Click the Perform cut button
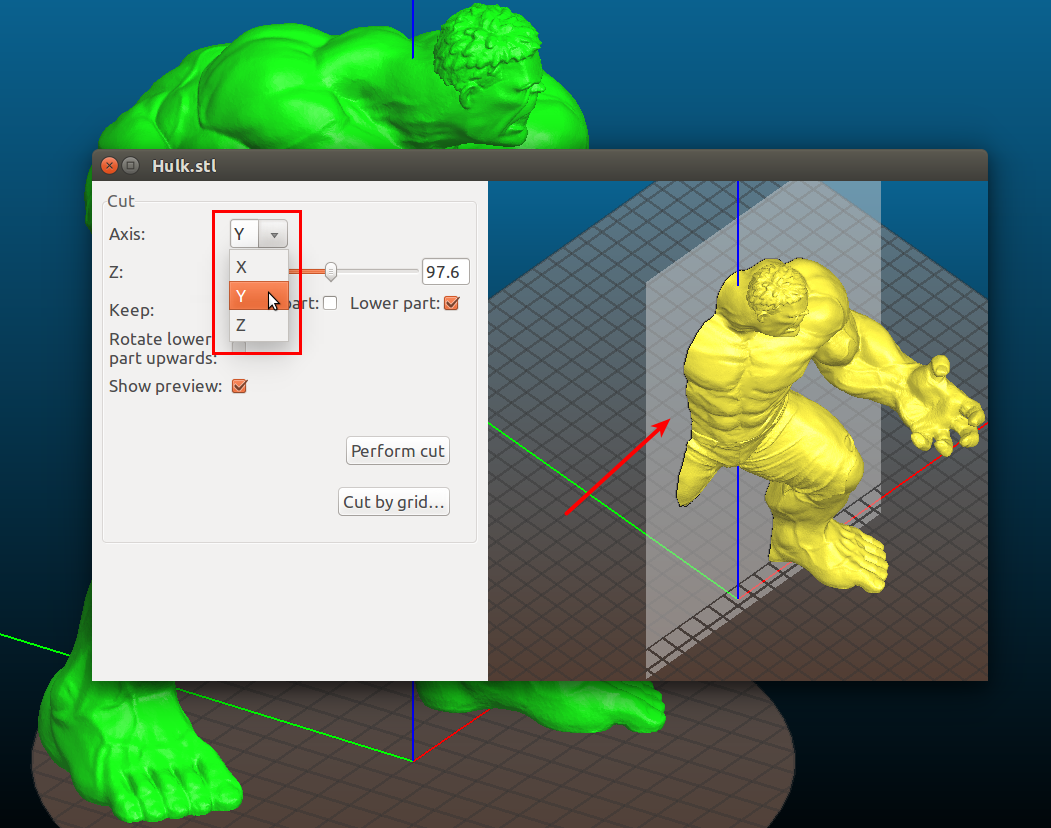This screenshot has width=1051, height=828. coord(397,451)
